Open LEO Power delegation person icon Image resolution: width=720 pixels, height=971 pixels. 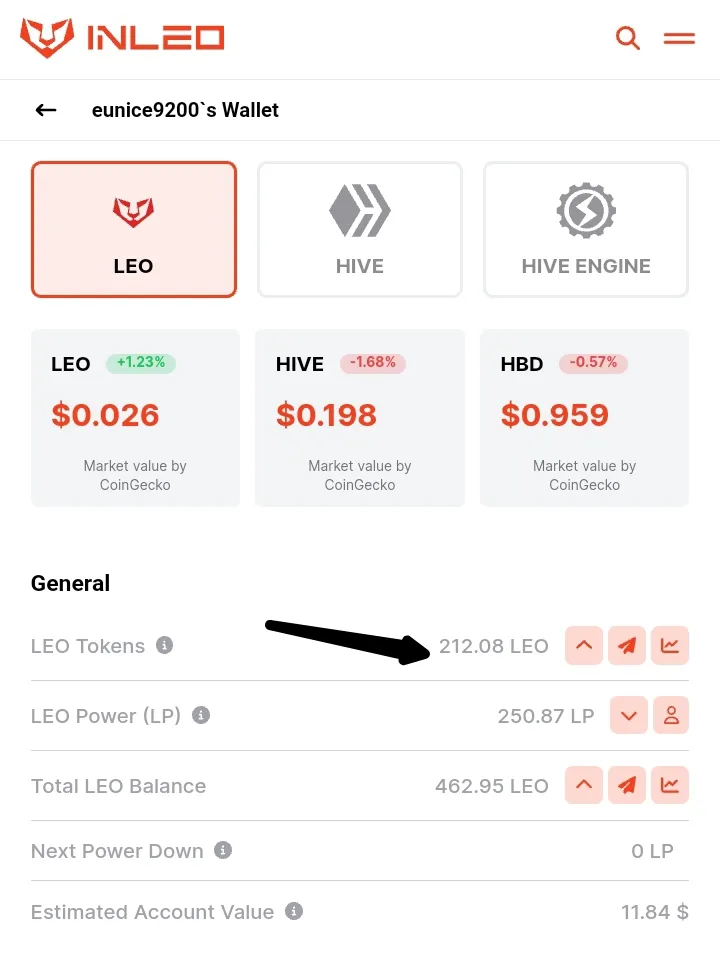click(672, 715)
